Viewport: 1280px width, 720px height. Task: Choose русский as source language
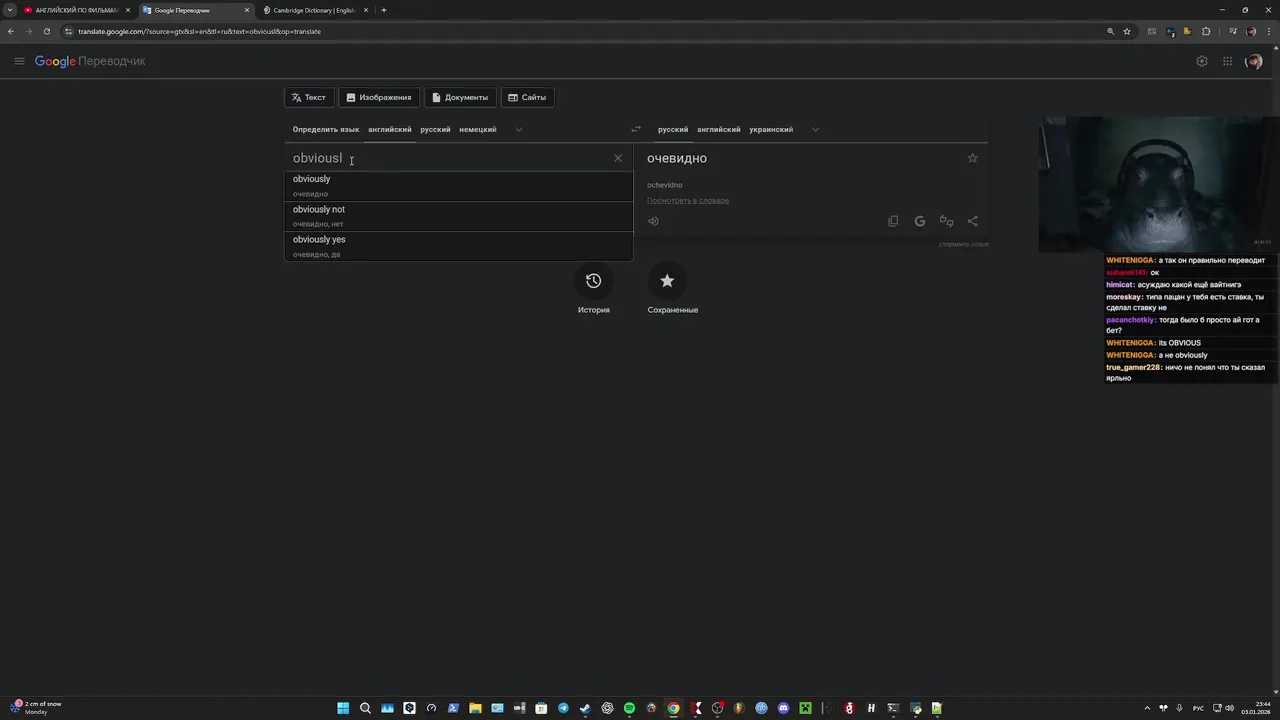pos(435,129)
